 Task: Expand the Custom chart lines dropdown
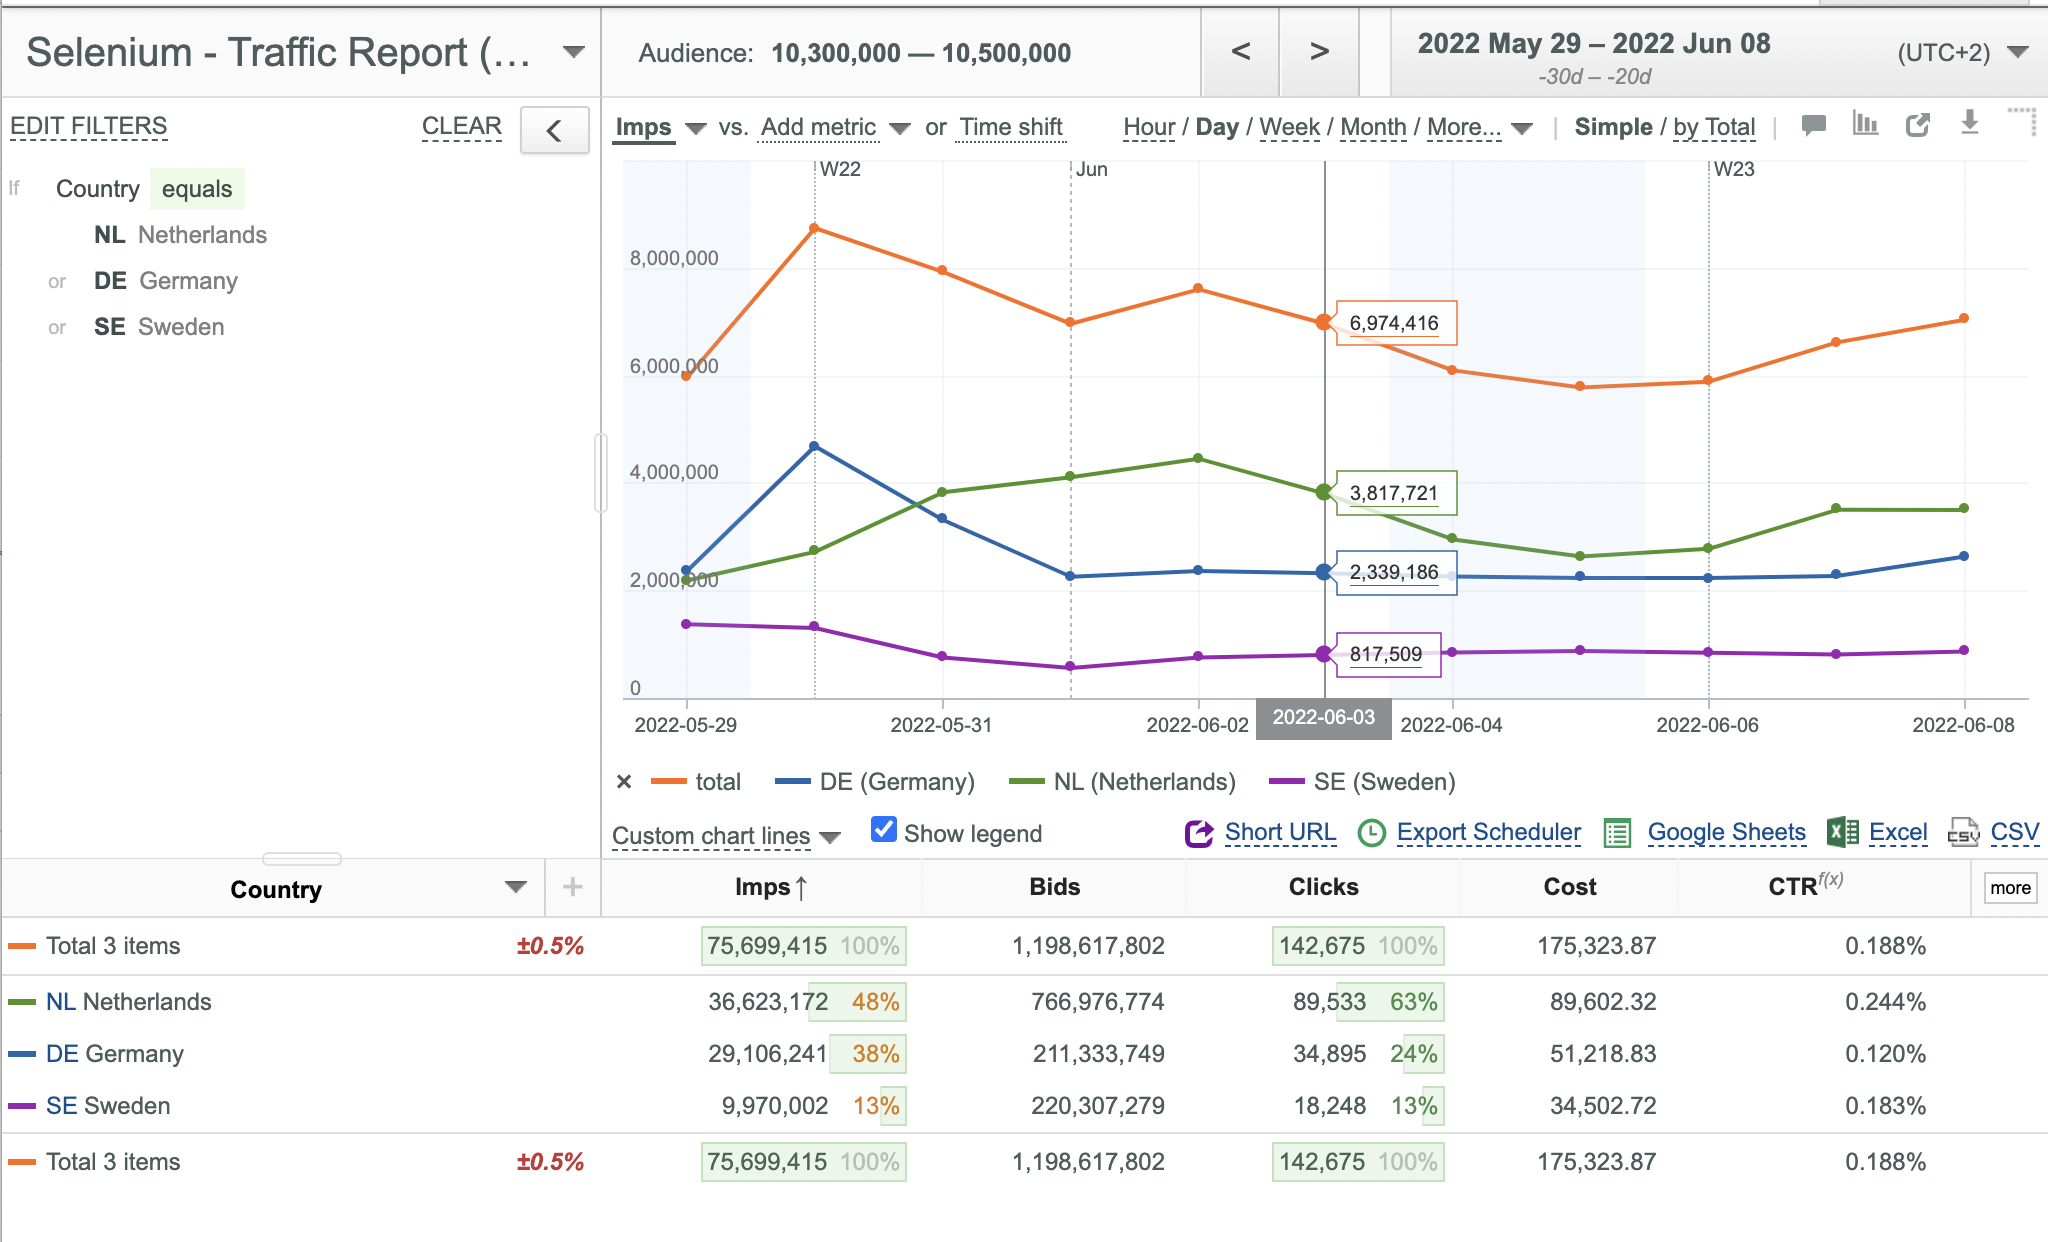(x=726, y=836)
